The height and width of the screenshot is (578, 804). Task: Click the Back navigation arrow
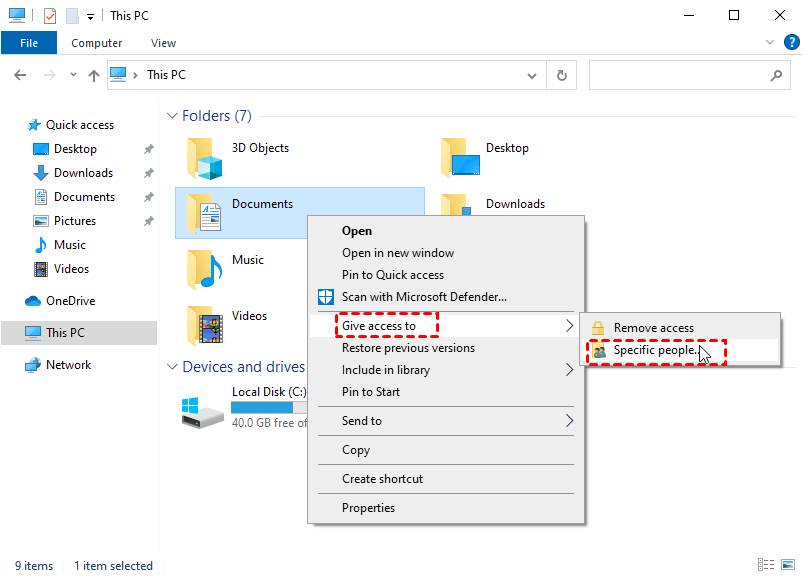point(21,75)
